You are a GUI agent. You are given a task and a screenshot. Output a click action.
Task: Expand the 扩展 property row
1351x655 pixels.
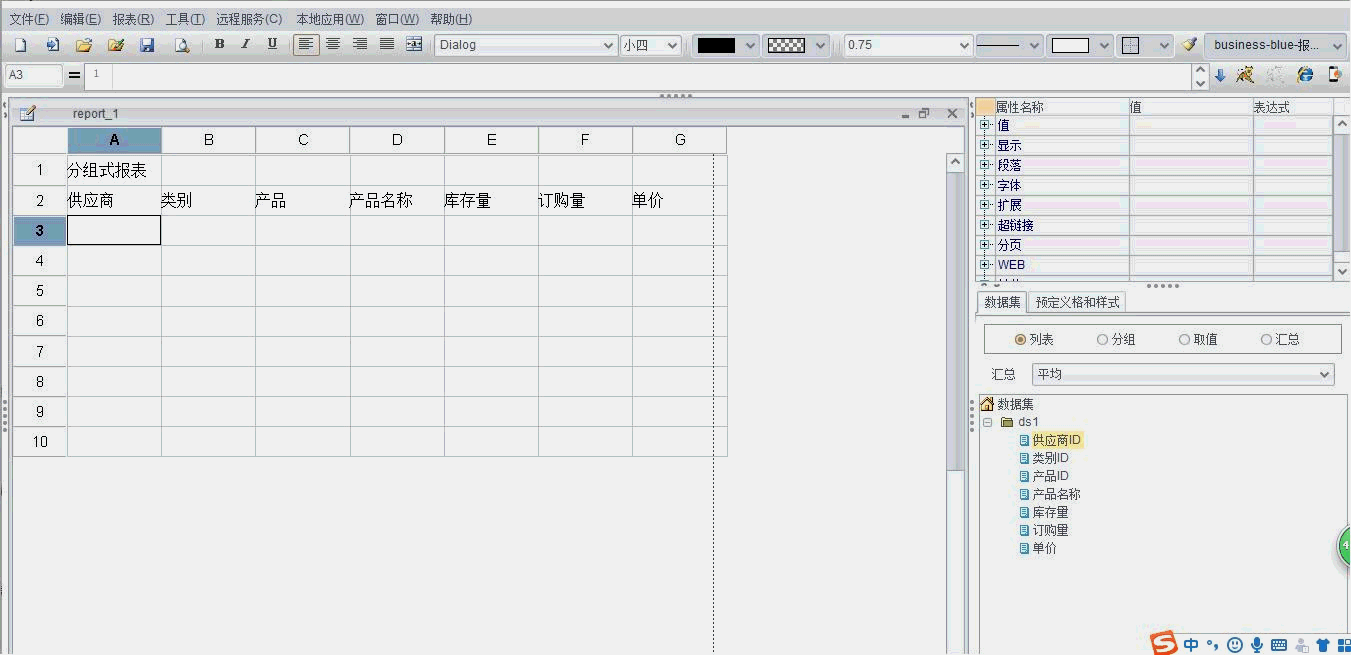point(985,205)
